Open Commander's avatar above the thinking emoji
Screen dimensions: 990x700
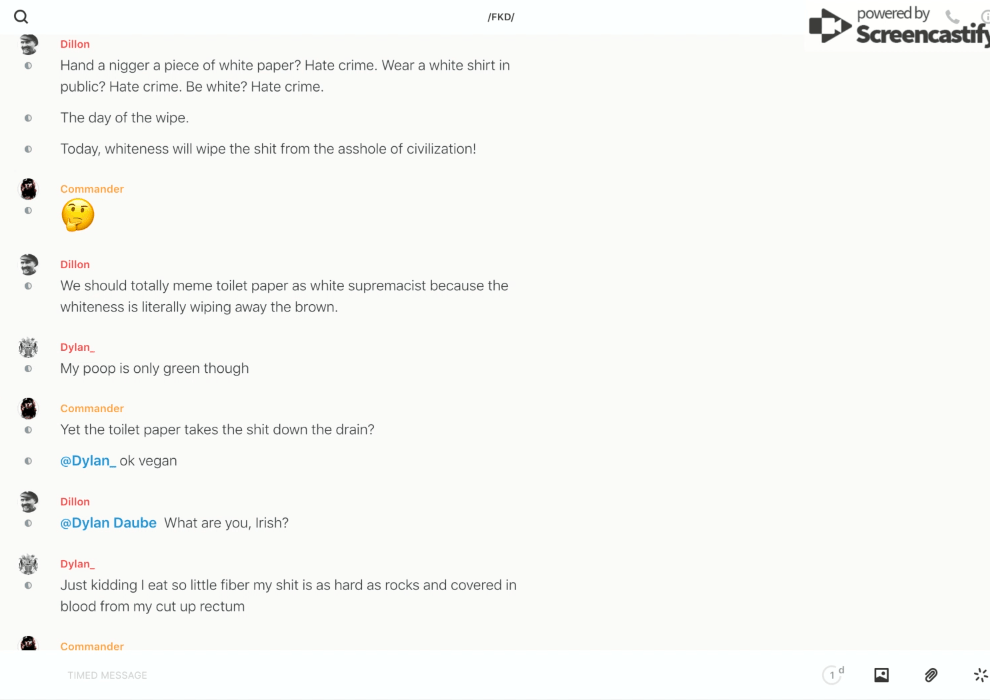pos(28,189)
